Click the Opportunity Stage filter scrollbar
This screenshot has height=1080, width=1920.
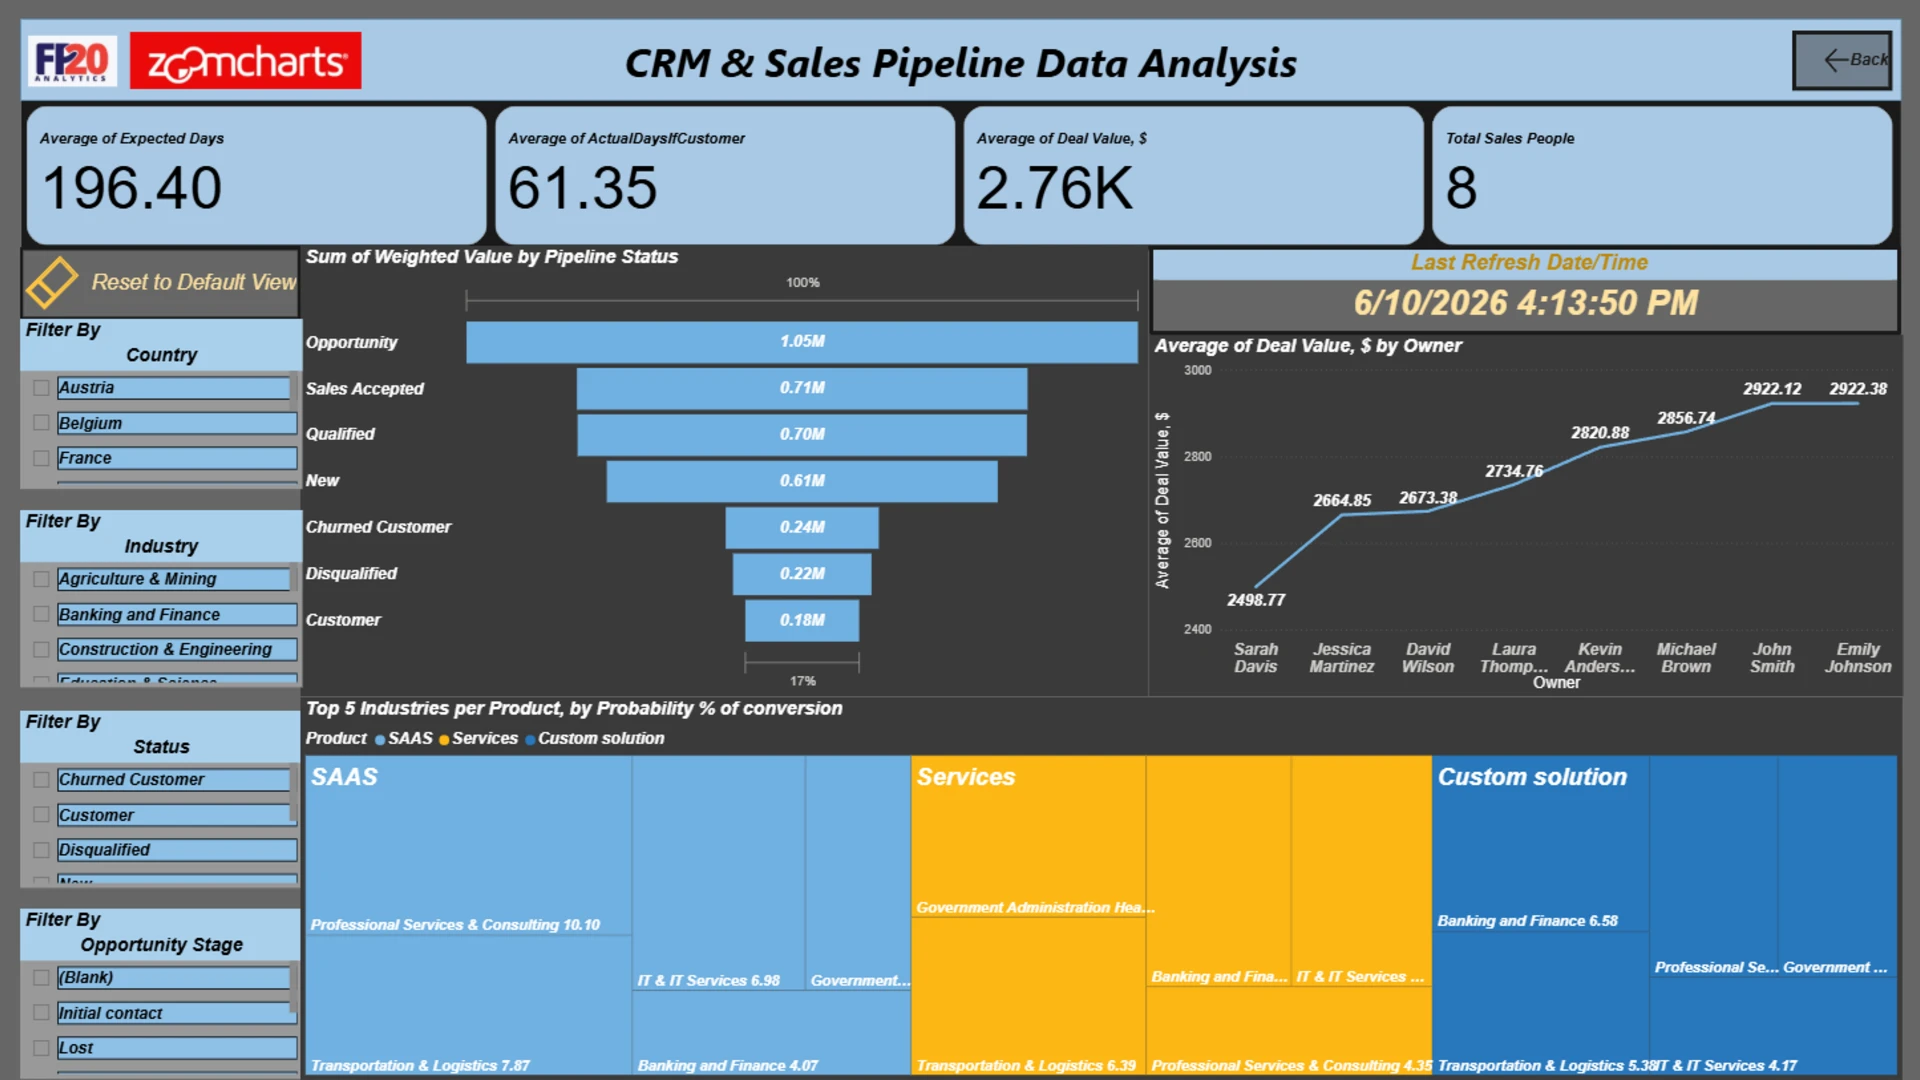294,989
